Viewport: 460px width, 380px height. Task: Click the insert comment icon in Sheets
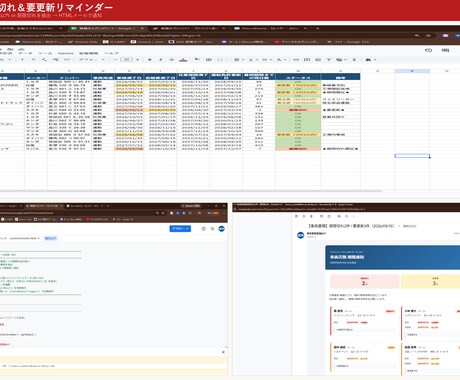click(307, 60)
